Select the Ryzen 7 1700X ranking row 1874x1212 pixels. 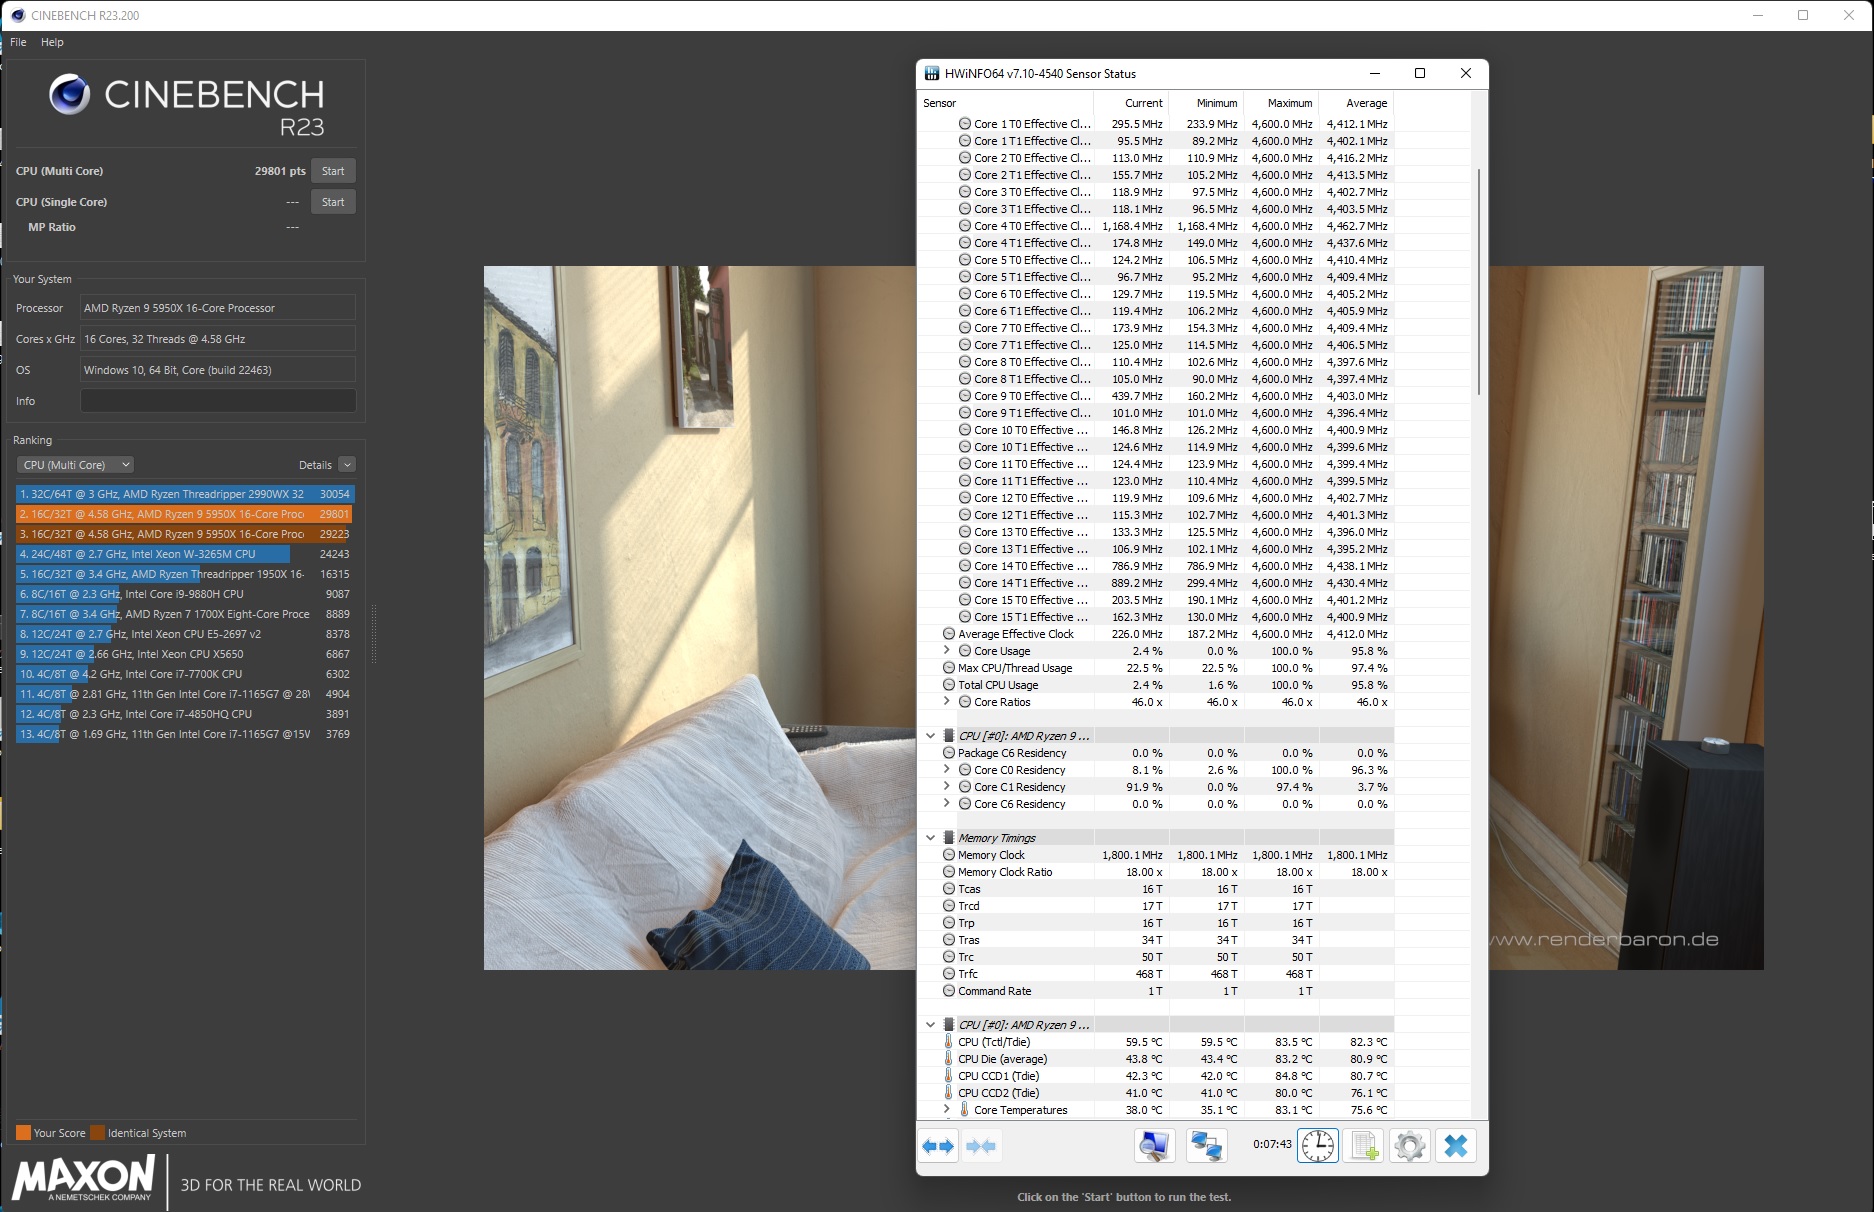point(185,614)
